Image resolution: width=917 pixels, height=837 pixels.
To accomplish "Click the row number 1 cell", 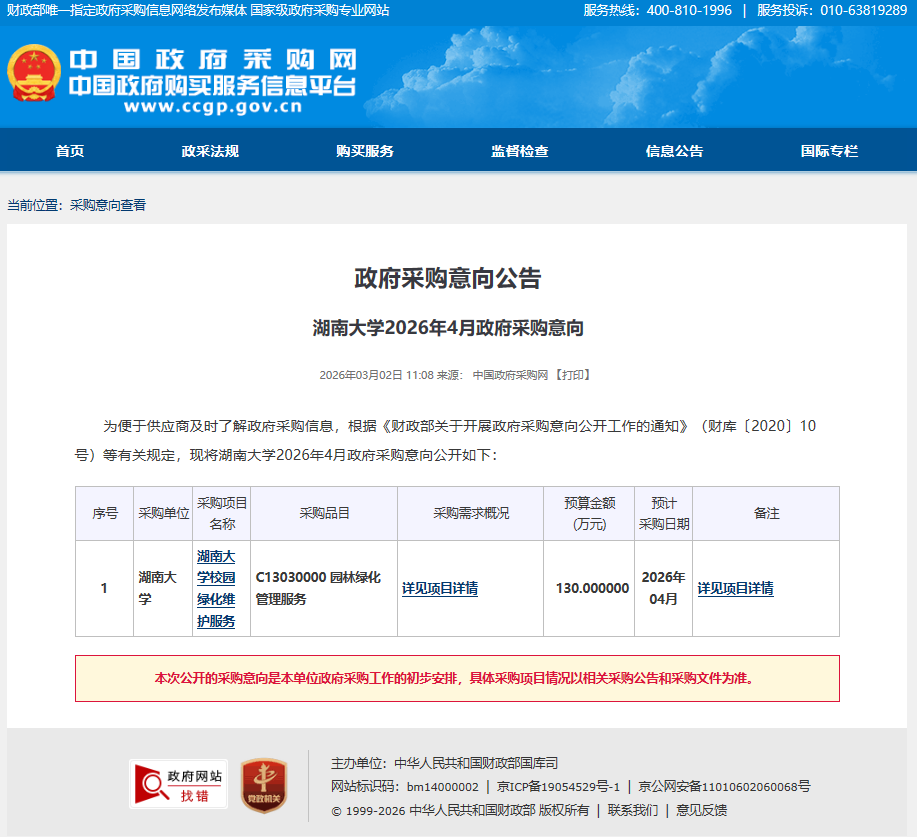I will [x=105, y=588].
